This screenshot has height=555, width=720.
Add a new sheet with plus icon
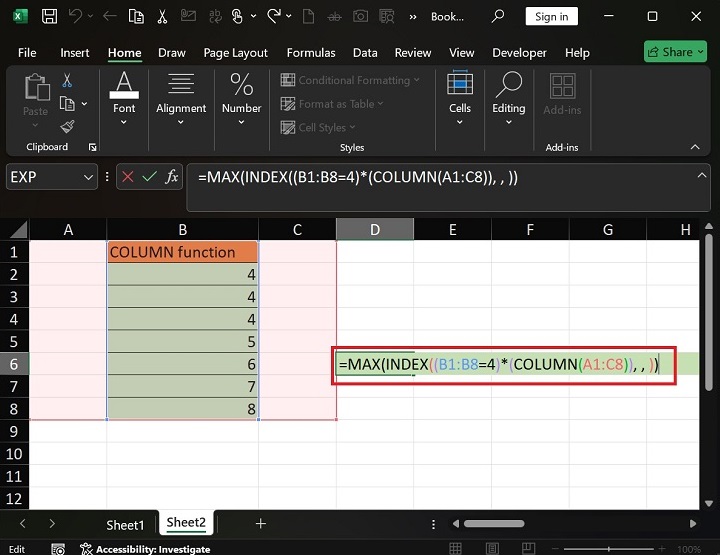261,523
